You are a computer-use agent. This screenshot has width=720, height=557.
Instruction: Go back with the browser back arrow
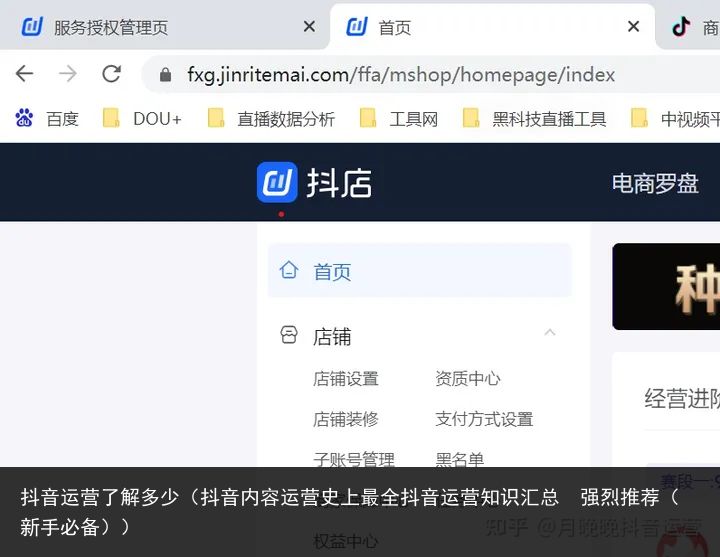(x=24, y=73)
